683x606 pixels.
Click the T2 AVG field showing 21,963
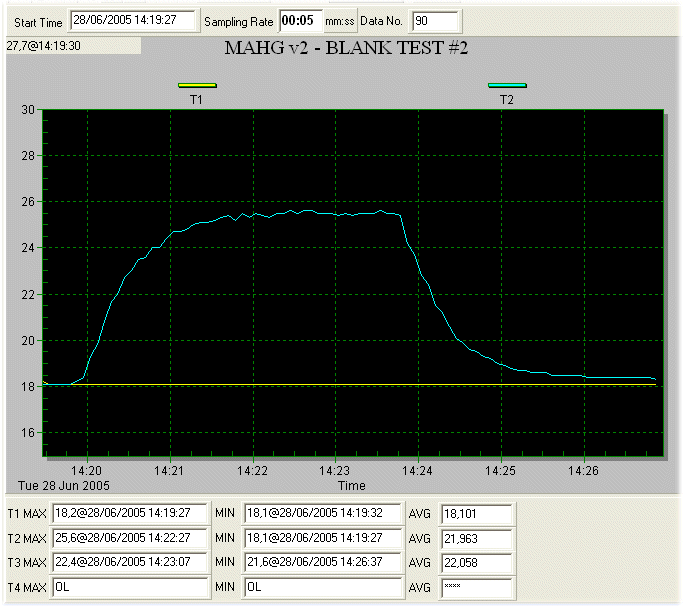coord(476,539)
